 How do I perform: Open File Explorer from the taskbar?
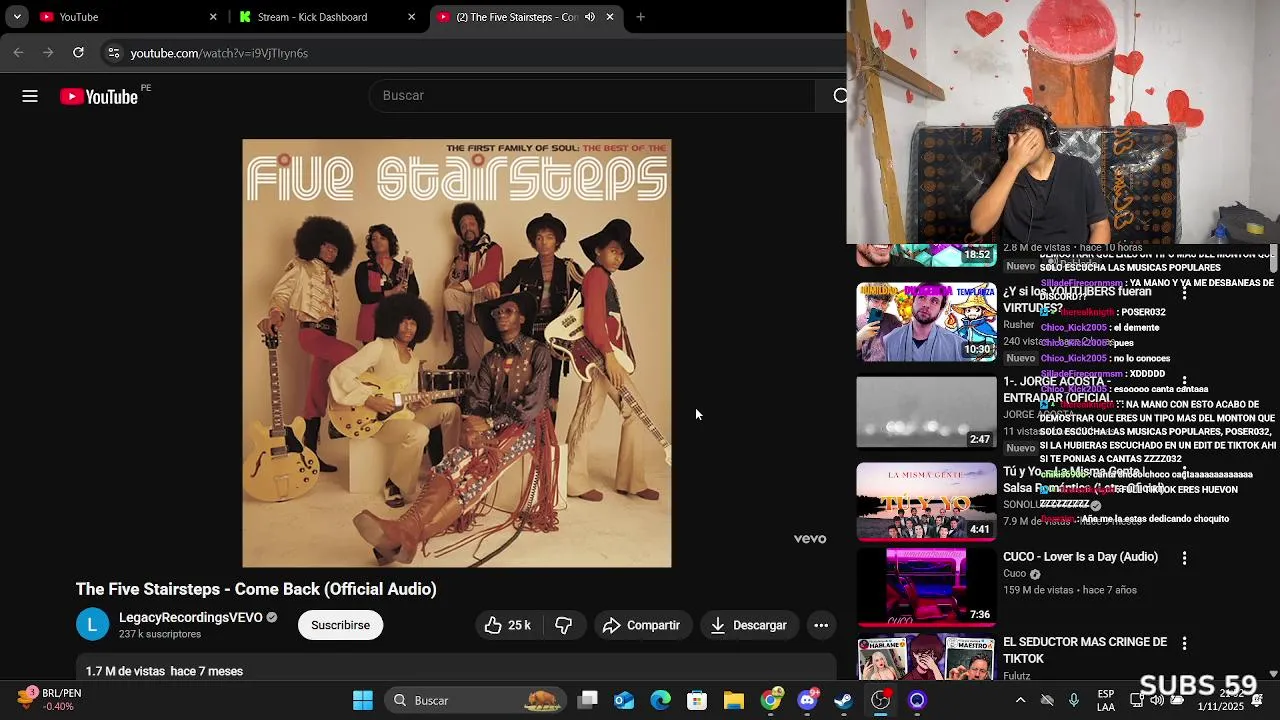[734, 700]
